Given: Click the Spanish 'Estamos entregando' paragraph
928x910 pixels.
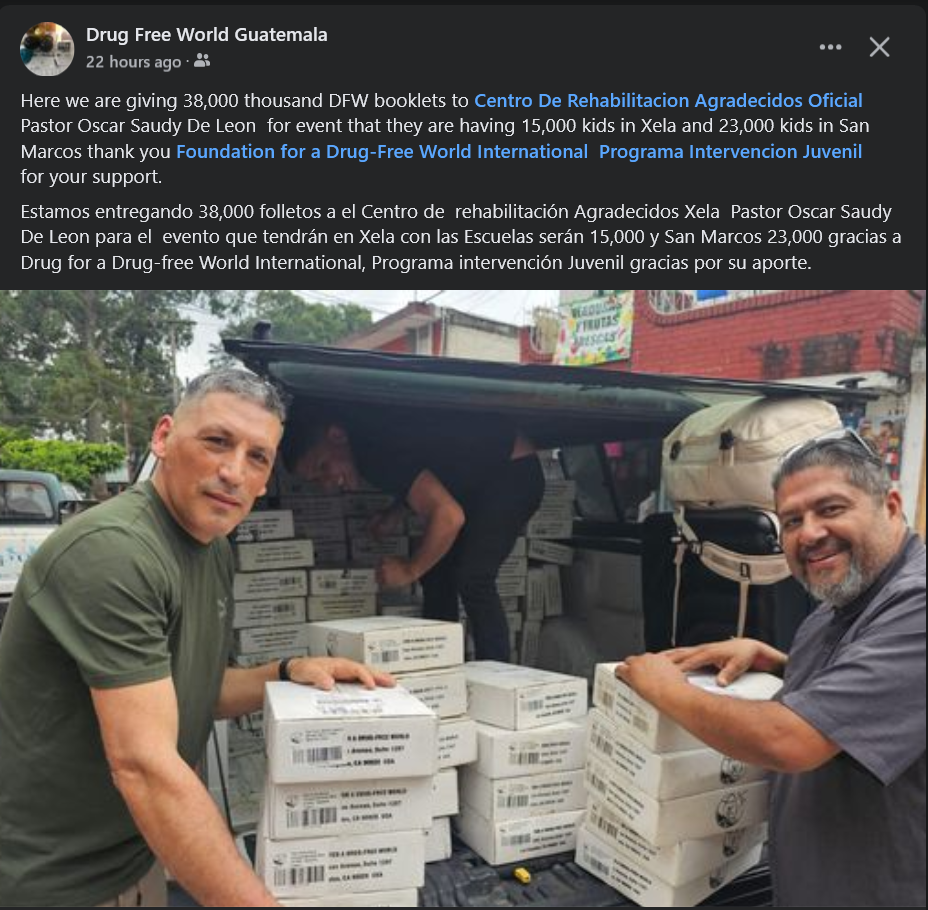Looking at the screenshot, I should [x=460, y=237].
